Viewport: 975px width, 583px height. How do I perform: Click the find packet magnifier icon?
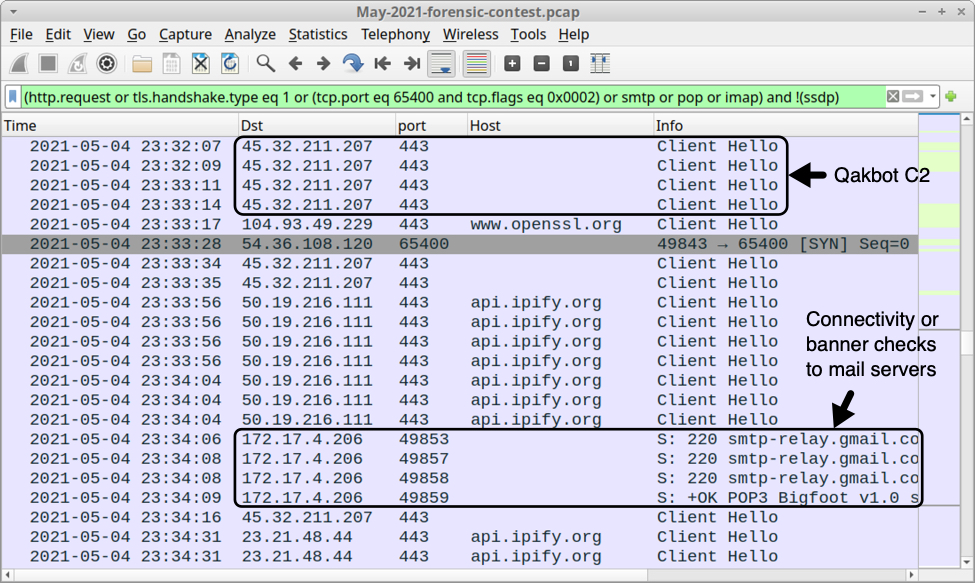[265, 64]
